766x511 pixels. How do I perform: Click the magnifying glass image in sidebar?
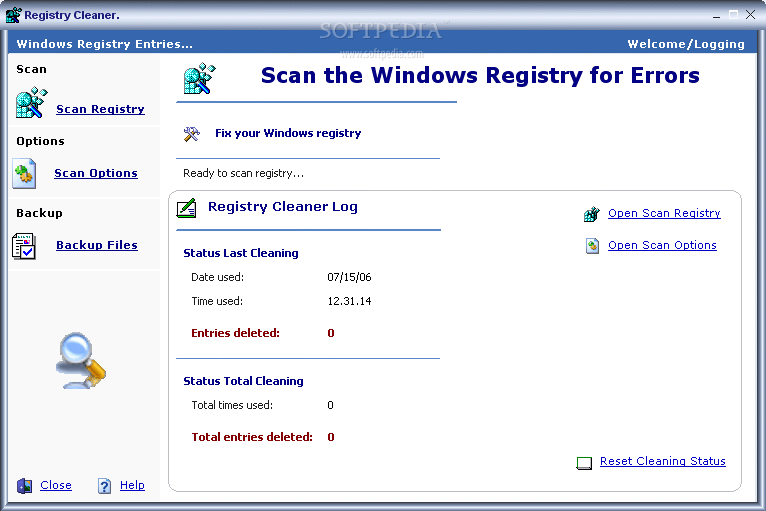click(x=81, y=361)
